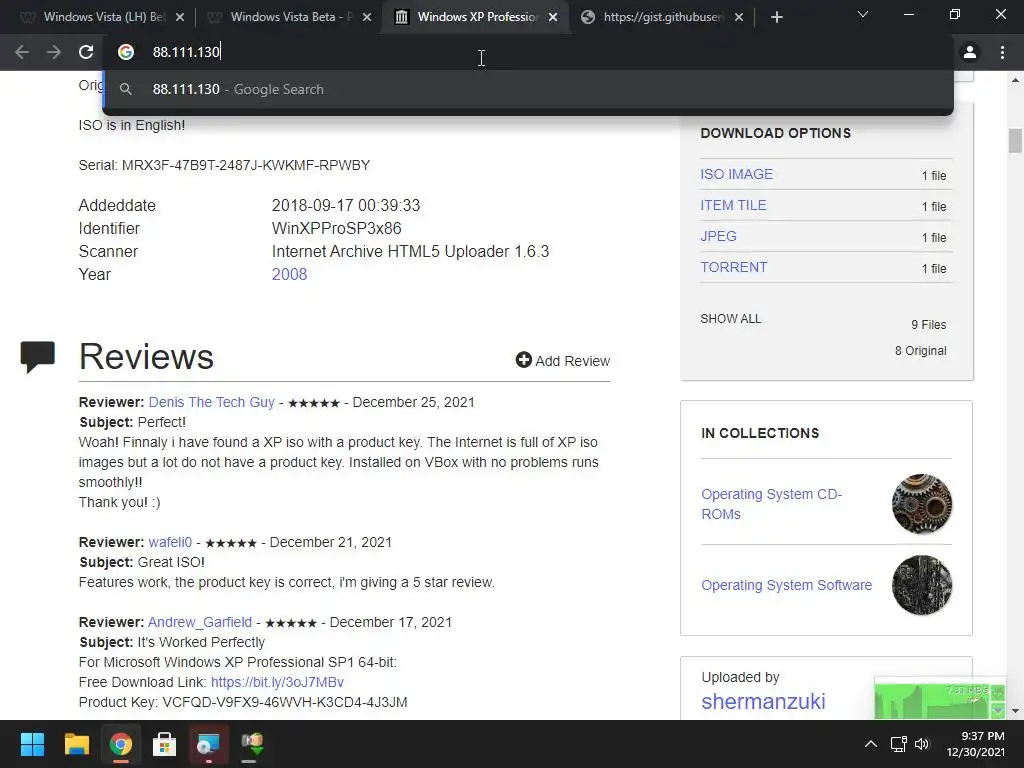1024x768 pixels.
Task: Close the Windows Vista Beta tab
Action: click(x=367, y=18)
